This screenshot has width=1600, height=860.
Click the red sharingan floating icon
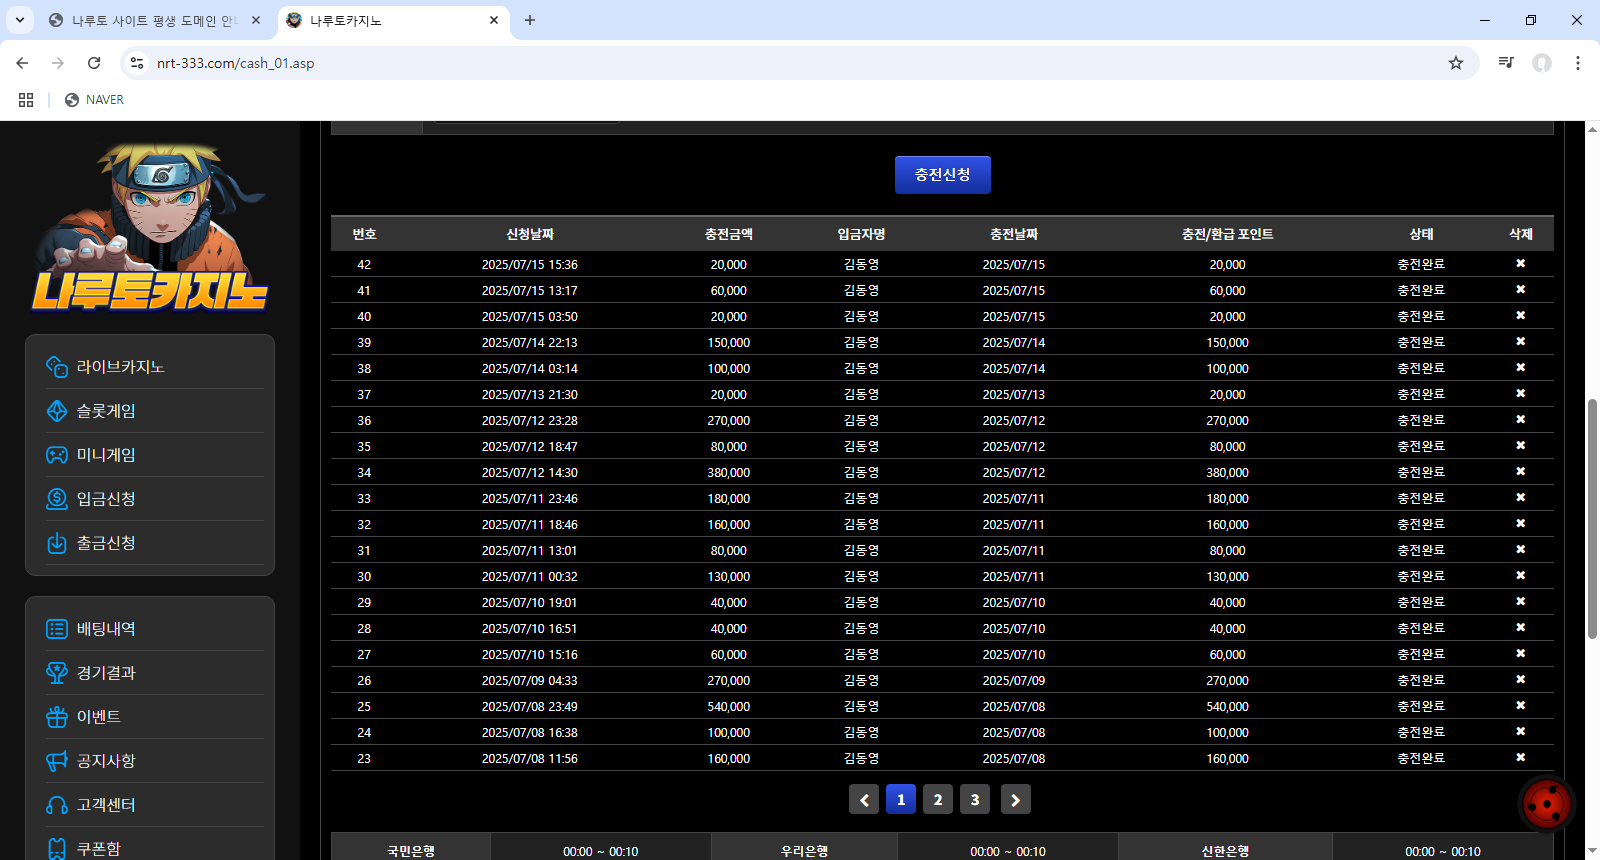tap(1546, 803)
